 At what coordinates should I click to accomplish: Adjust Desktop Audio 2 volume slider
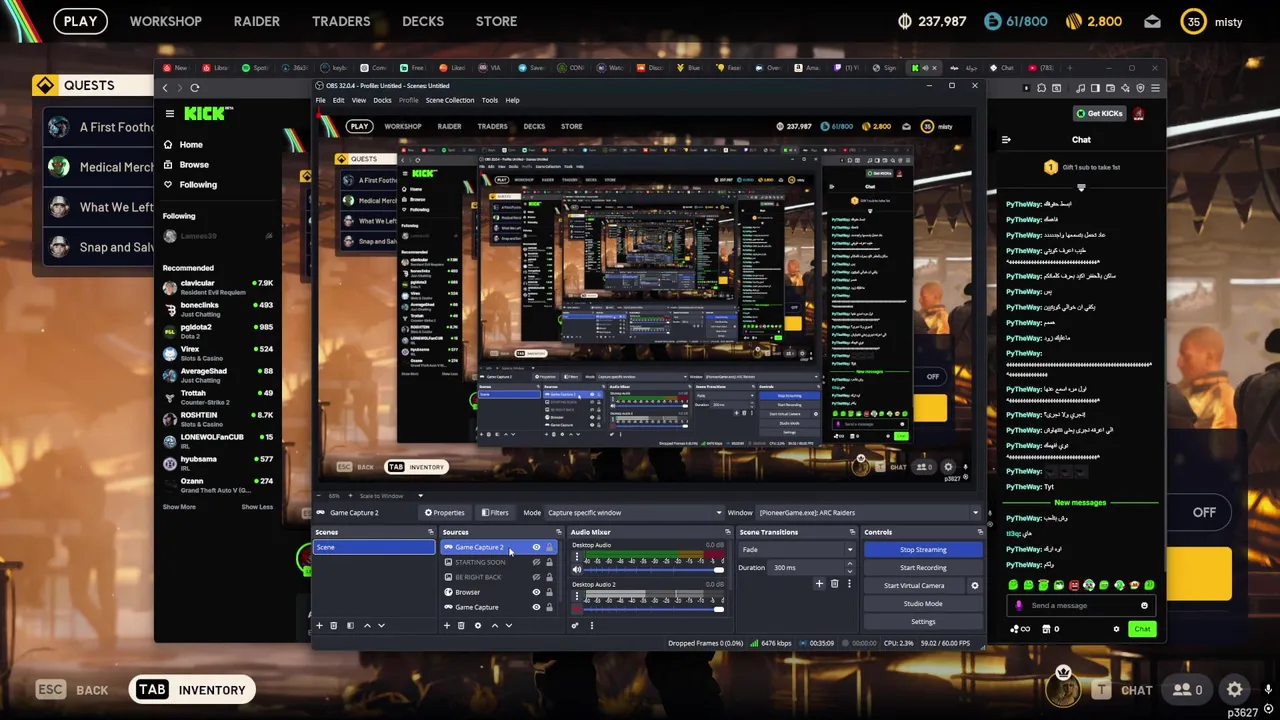tap(654, 609)
